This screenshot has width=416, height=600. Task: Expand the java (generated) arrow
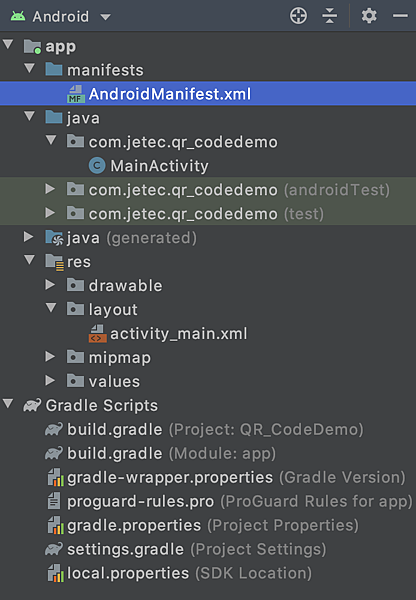tap(29, 236)
